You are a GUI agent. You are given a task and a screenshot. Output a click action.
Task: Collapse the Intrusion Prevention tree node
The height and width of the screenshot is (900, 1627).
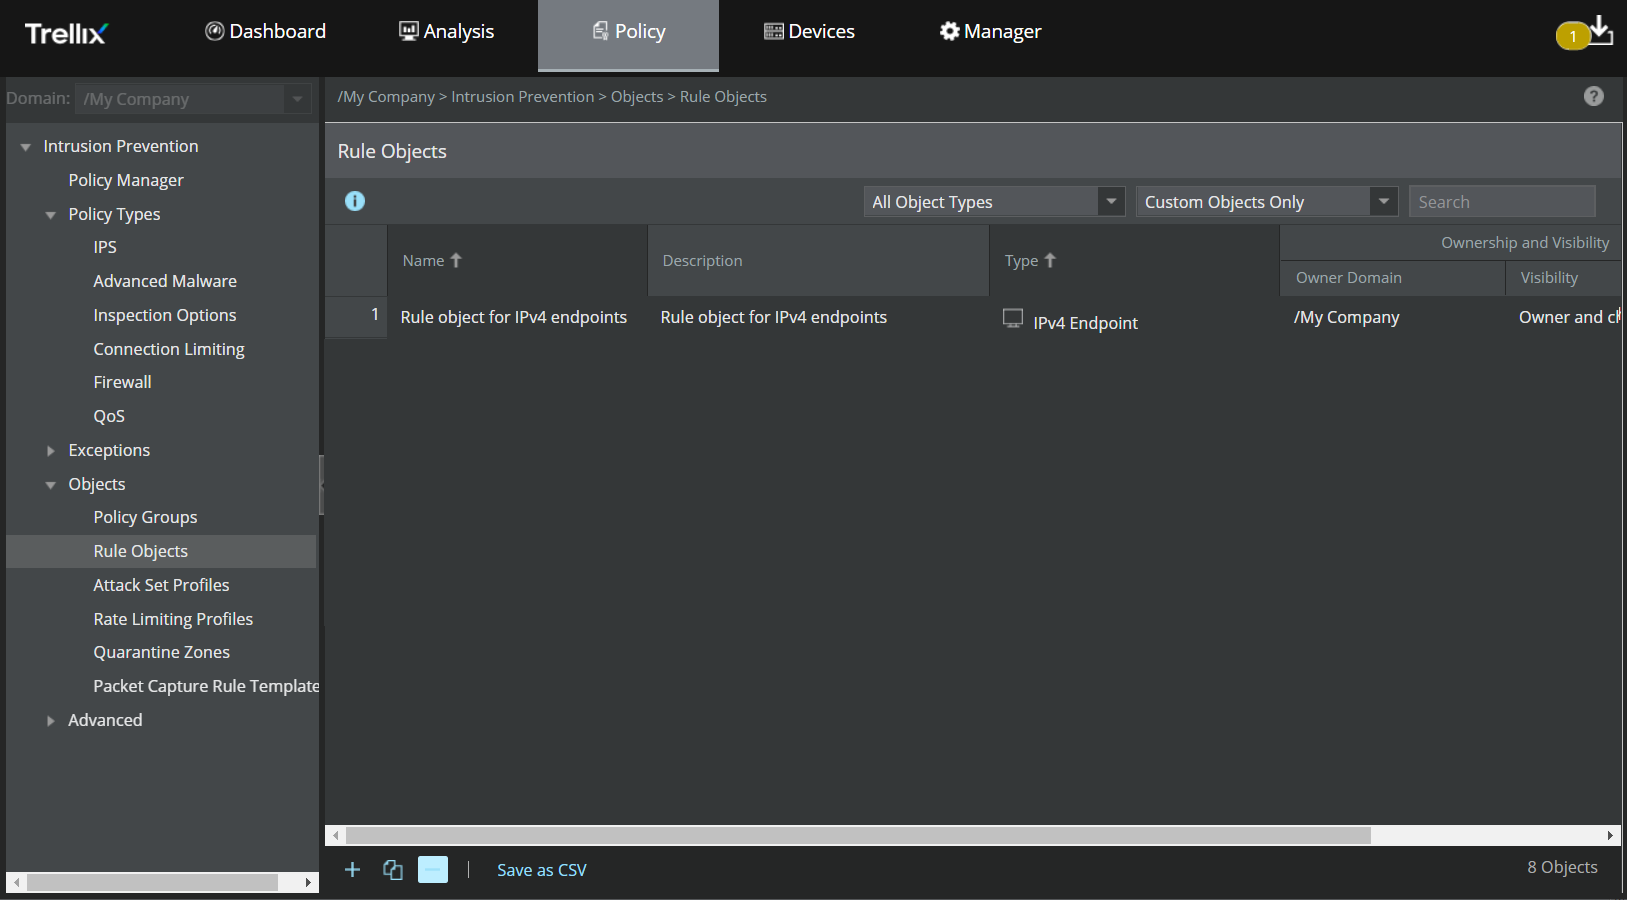click(26, 147)
